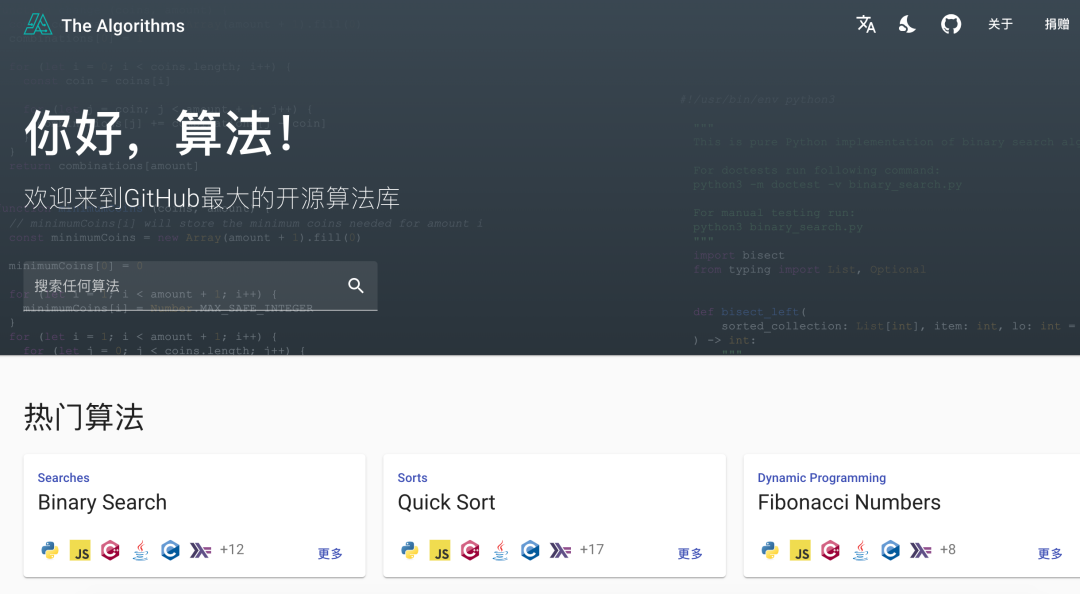Click the magnifier search icon

(355, 285)
